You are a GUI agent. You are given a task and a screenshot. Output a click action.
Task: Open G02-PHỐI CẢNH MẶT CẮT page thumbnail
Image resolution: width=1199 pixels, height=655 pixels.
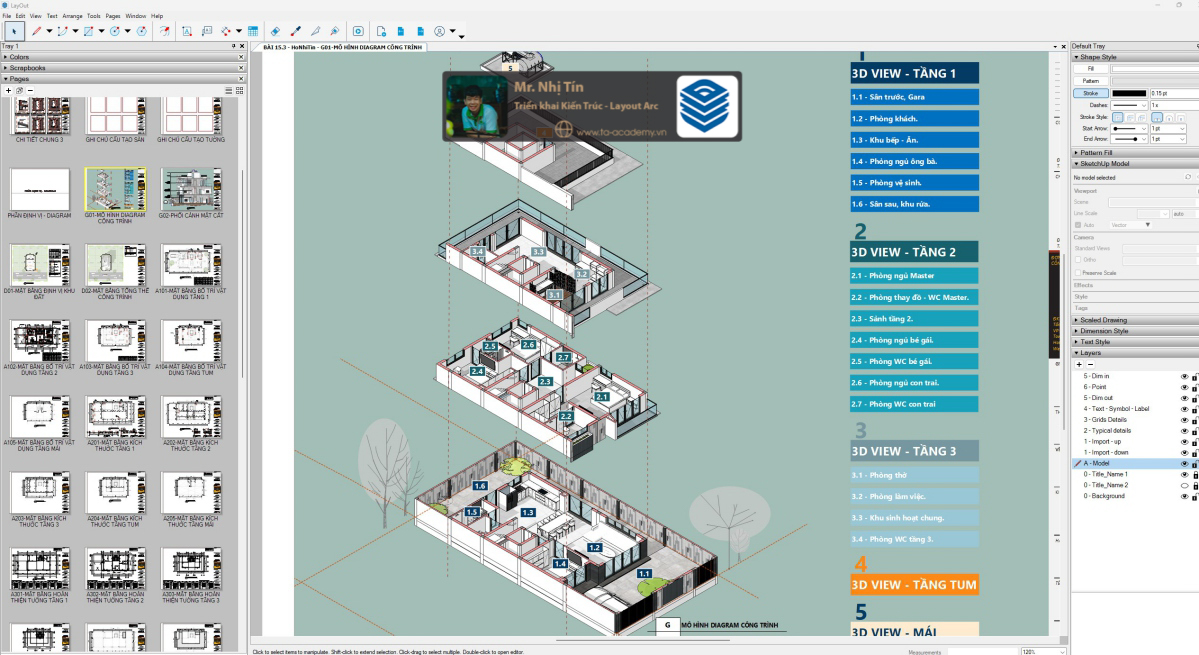(x=191, y=189)
